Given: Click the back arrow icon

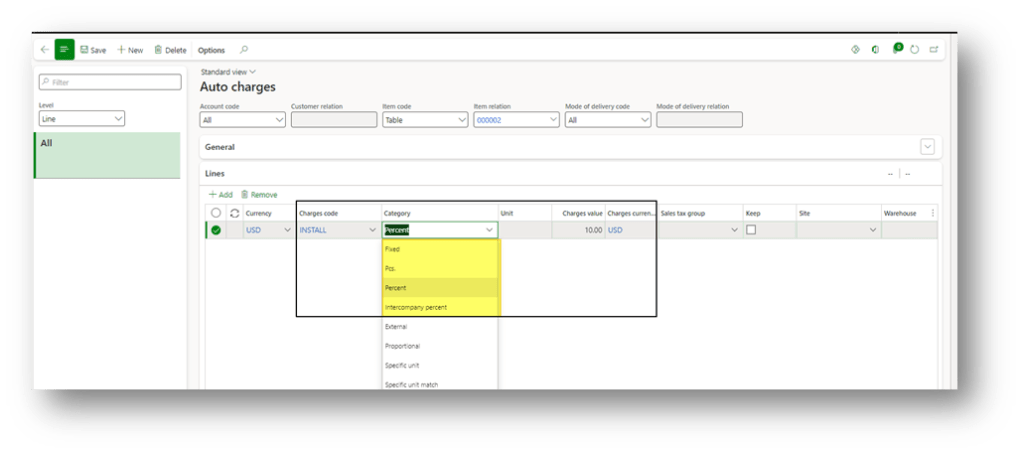Looking at the screenshot, I should click(x=44, y=50).
